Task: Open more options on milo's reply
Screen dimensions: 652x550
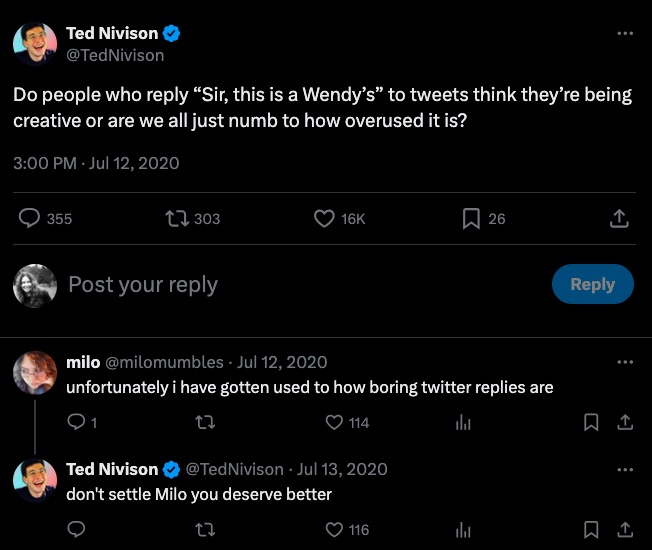Action: point(625,361)
